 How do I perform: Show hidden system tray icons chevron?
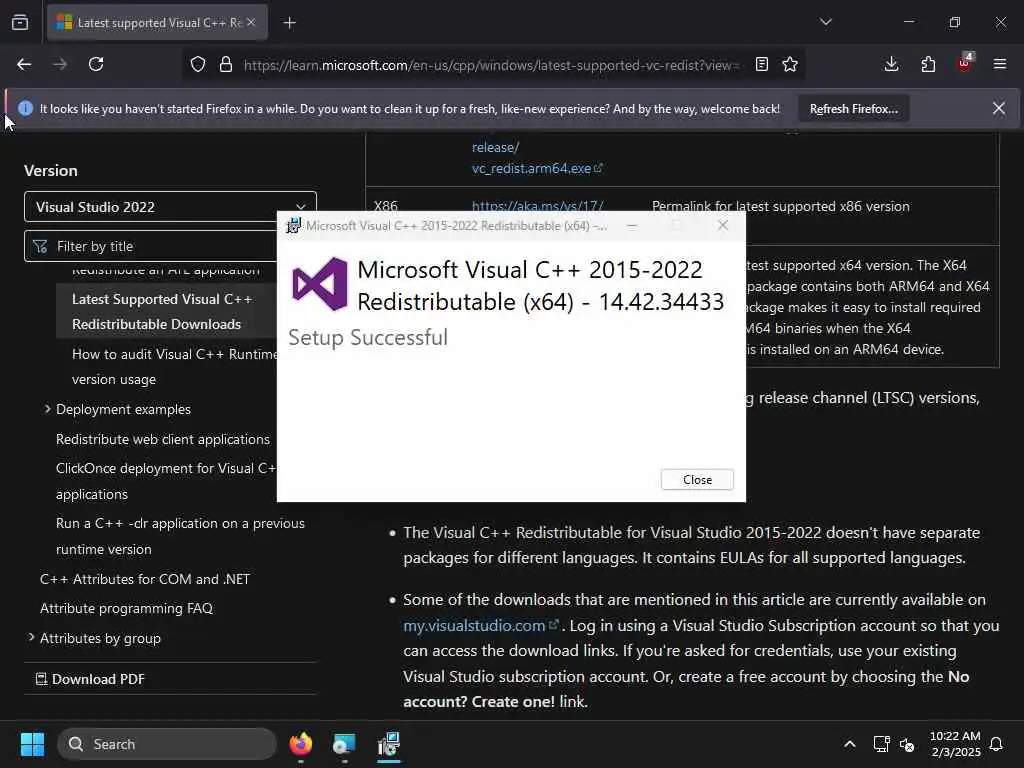tap(850, 744)
